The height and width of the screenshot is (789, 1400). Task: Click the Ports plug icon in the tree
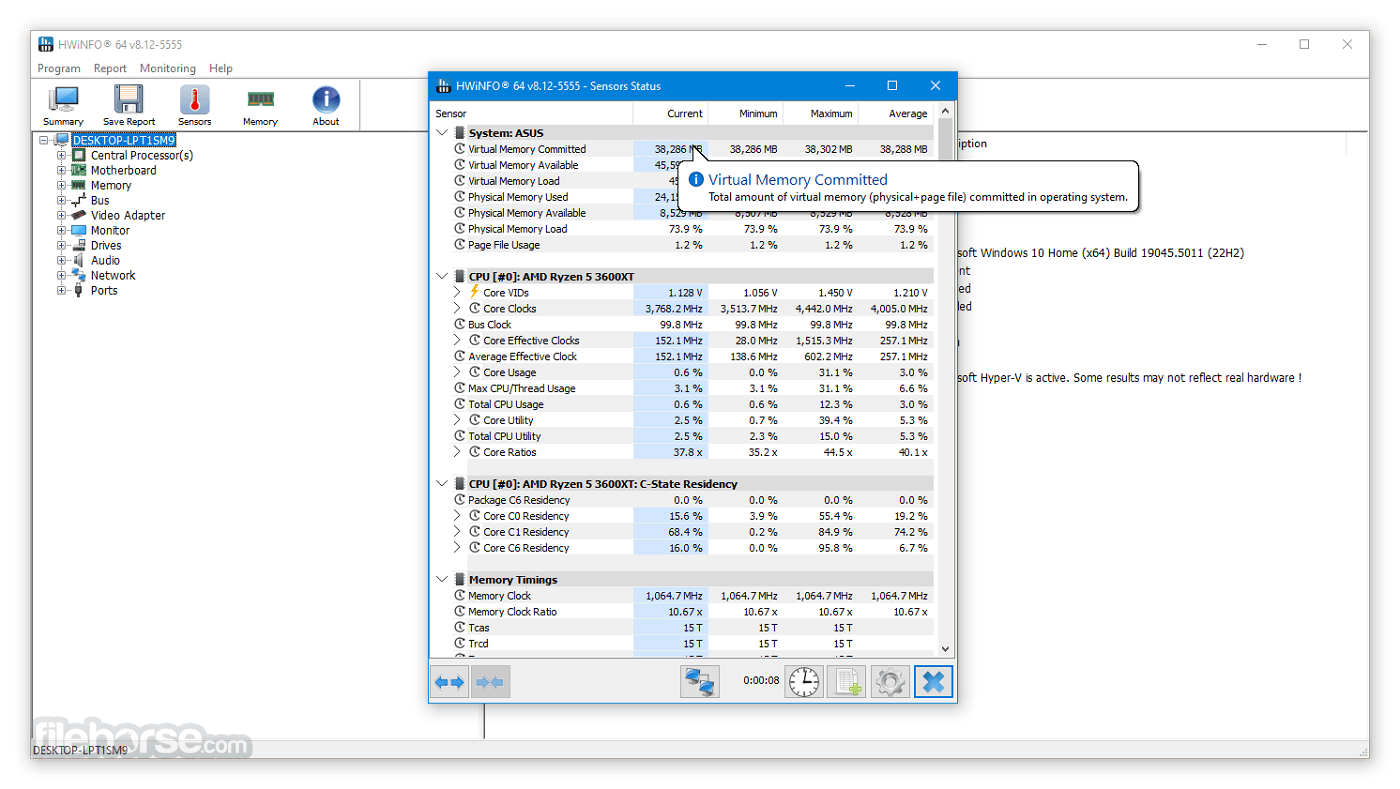coord(79,291)
